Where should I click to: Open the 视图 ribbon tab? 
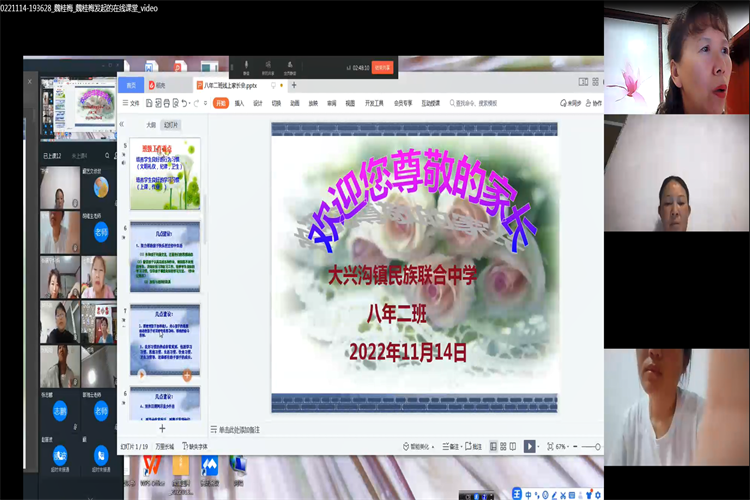pos(350,103)
